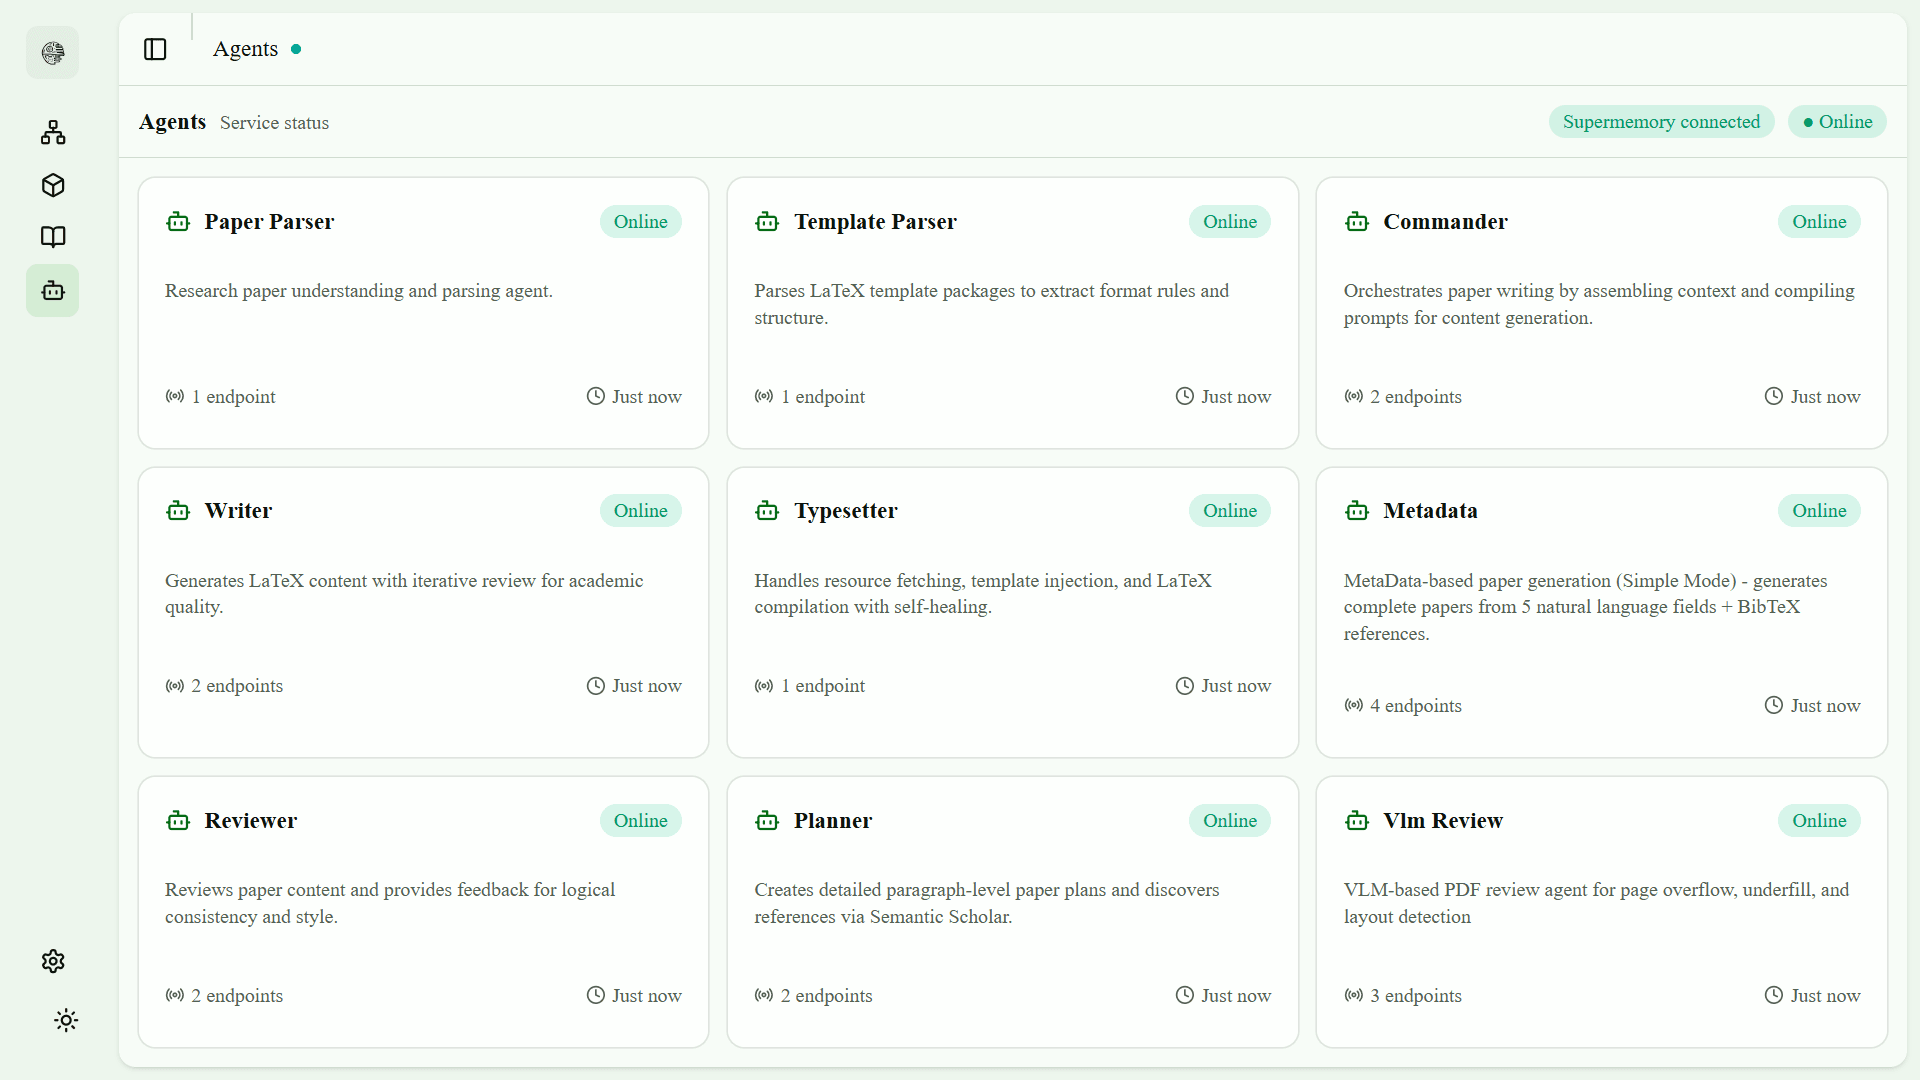Viewport: 1920px width, 1080px height.
Task: Click the Supermemory connected badge
Action: pyautogui.click(x=1661, y=122)
